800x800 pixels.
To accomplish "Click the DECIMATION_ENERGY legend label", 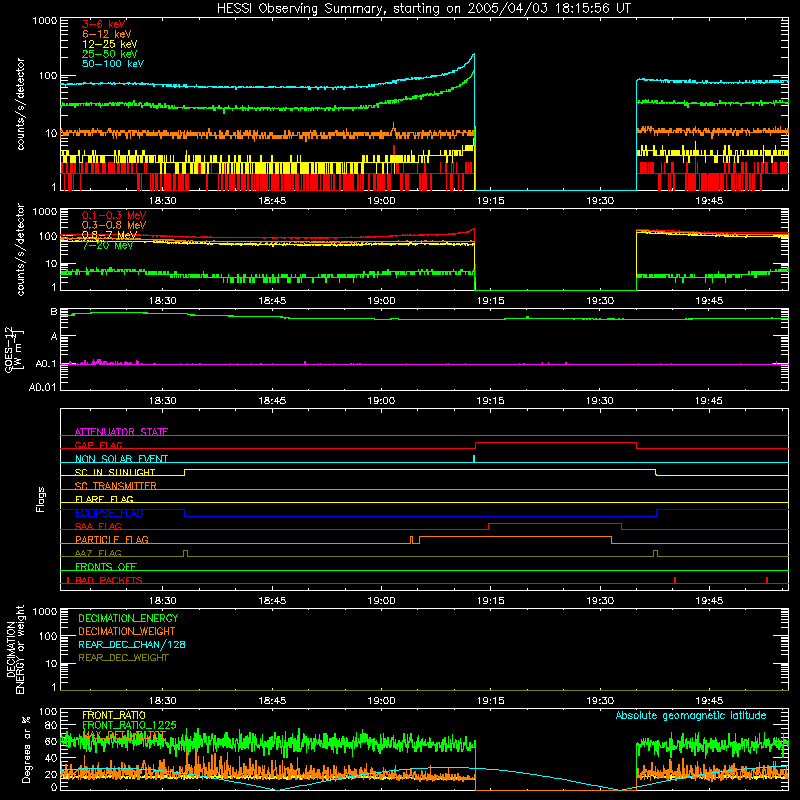I will 128,618.
